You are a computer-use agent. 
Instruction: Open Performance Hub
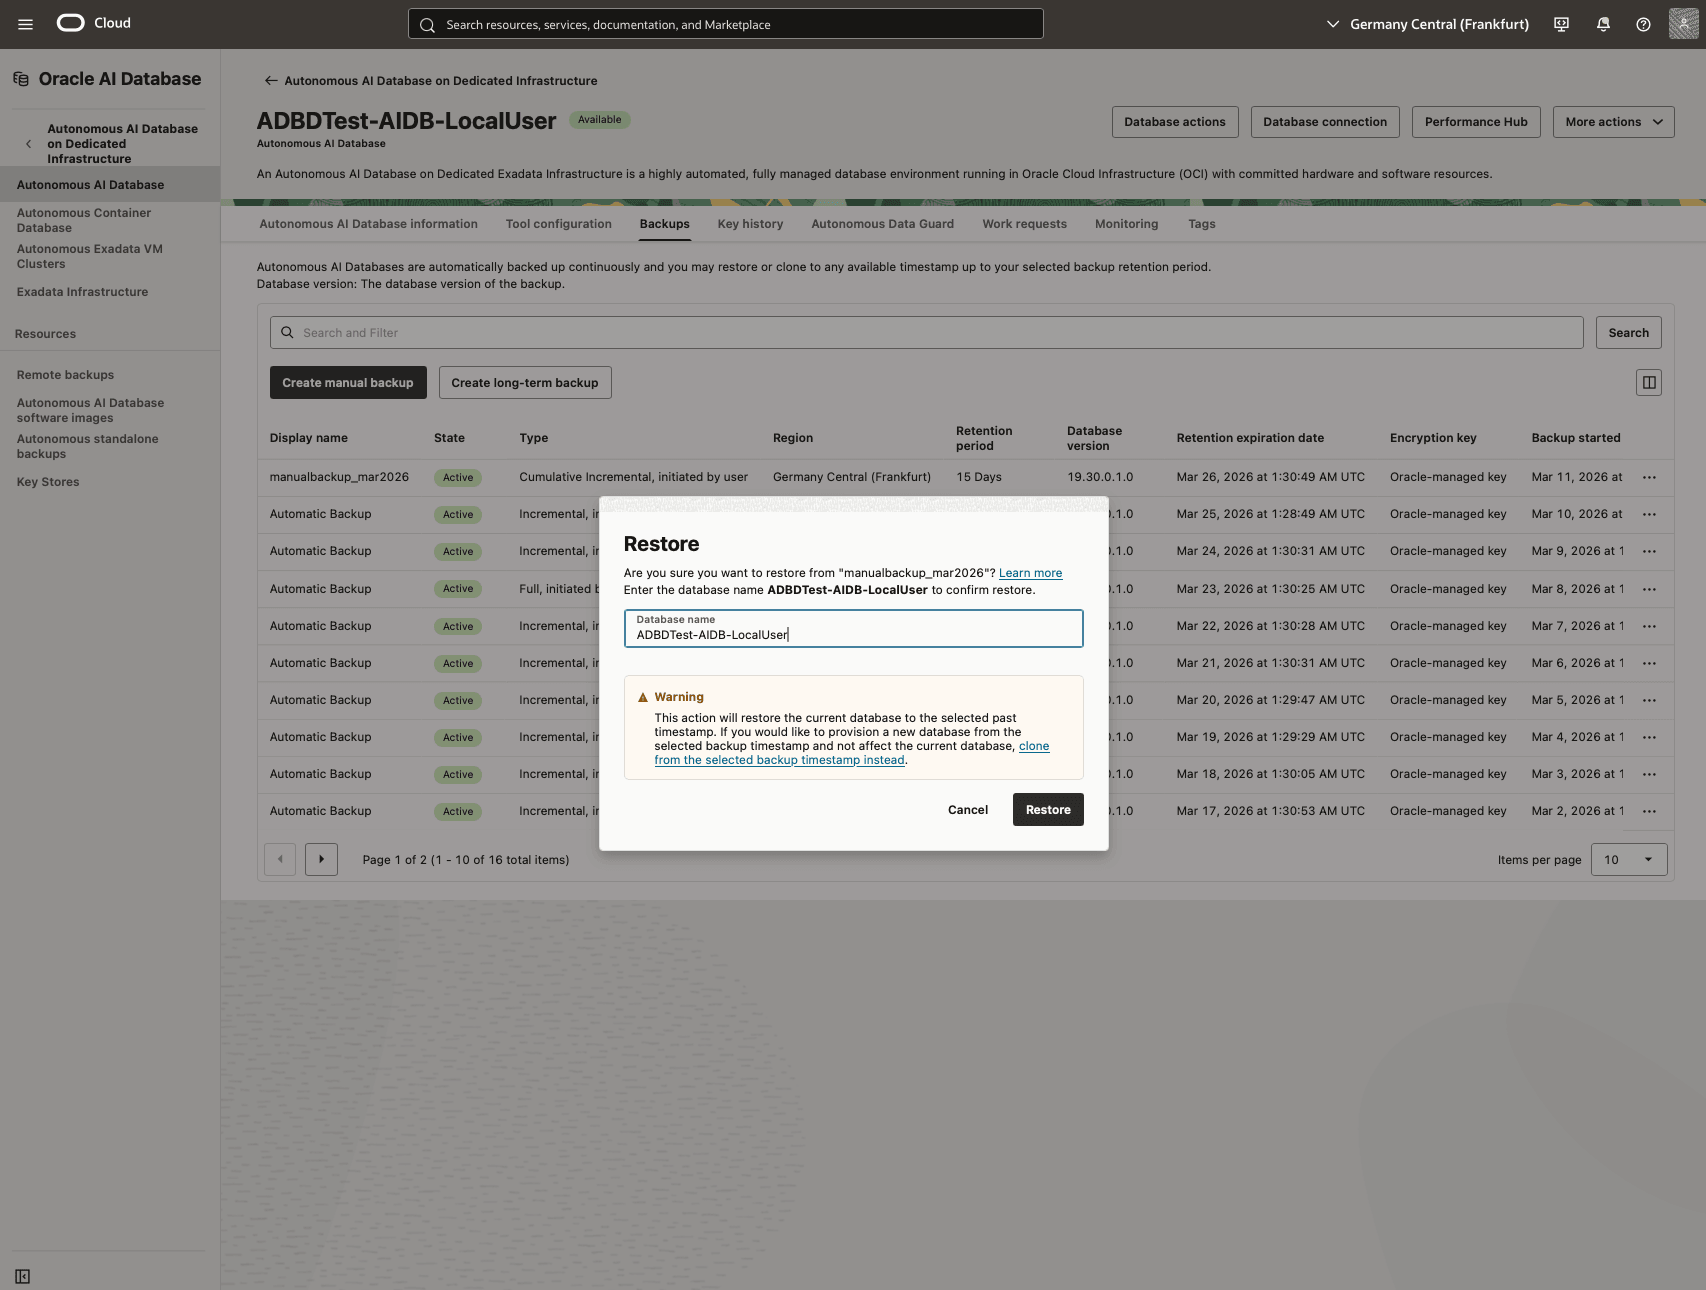click(x=1476, y=122)
